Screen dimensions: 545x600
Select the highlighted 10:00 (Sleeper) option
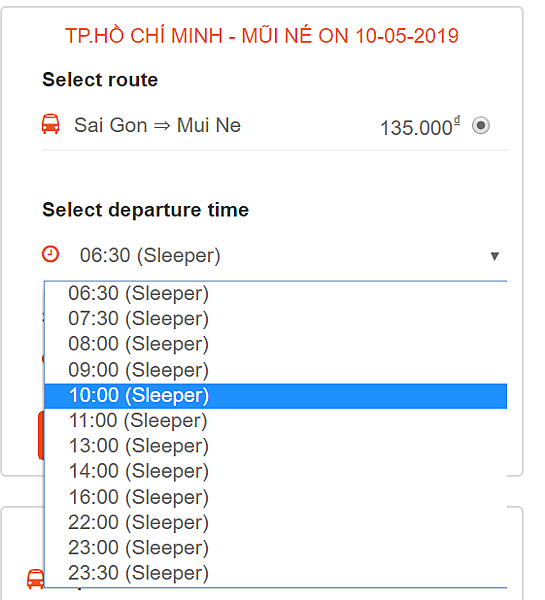(276, 396)
